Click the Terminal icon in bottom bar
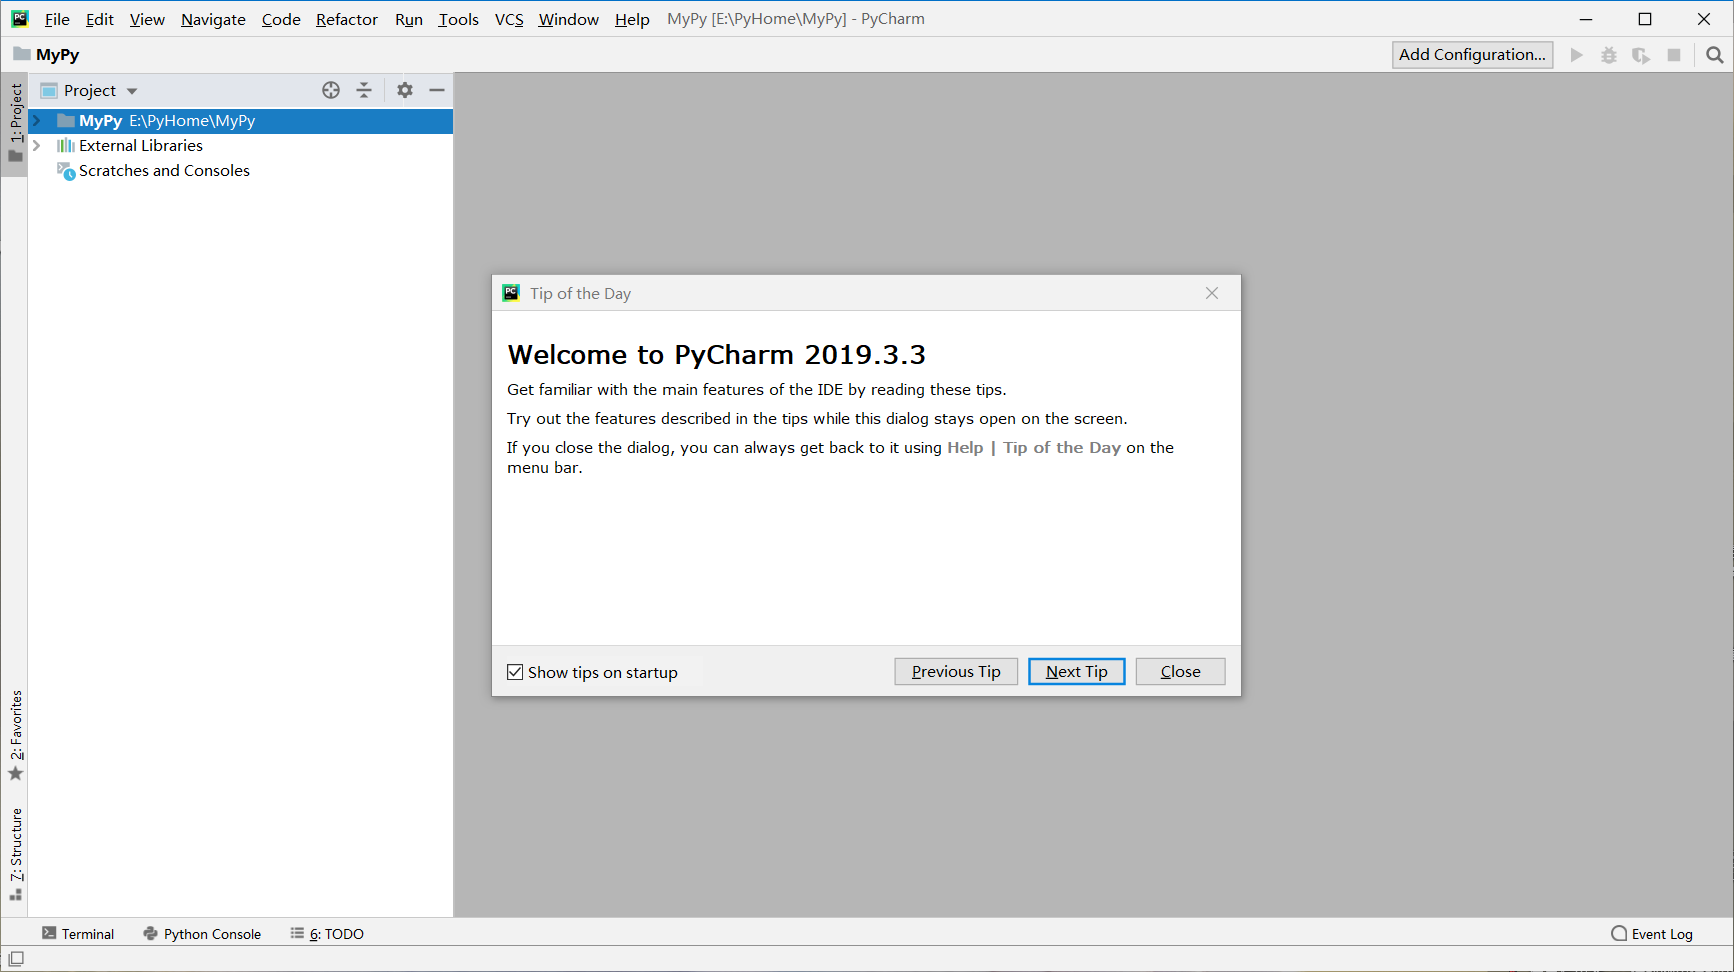 [x=49, y=933]
